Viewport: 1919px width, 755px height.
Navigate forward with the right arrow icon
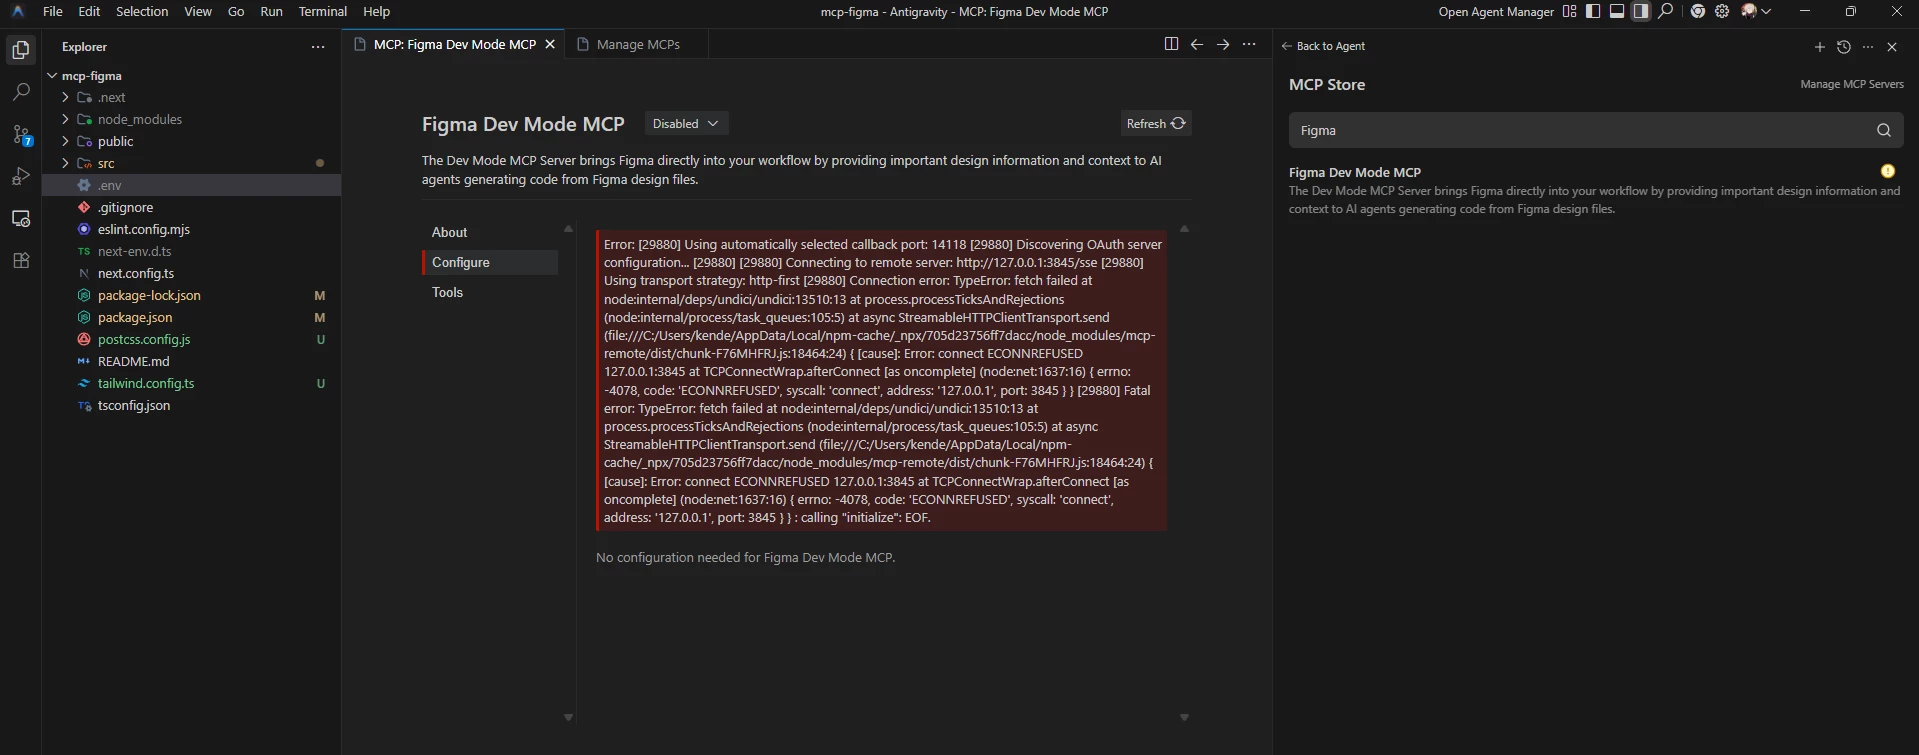tap(1223, 44)
